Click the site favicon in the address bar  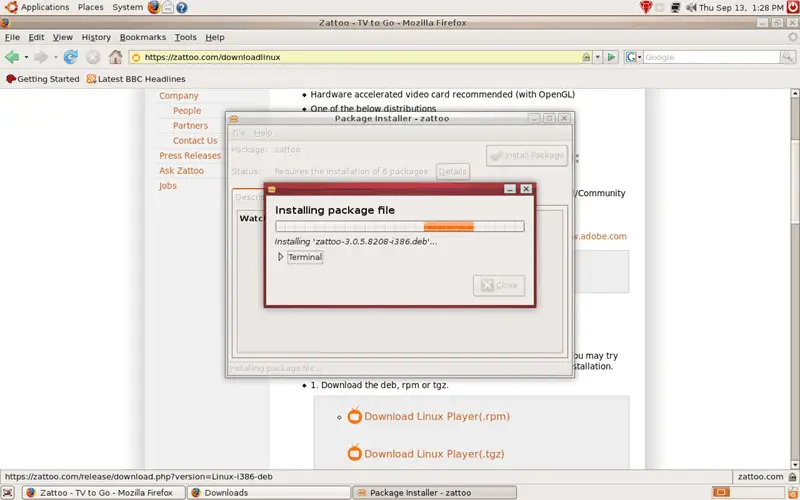(136, 57)
